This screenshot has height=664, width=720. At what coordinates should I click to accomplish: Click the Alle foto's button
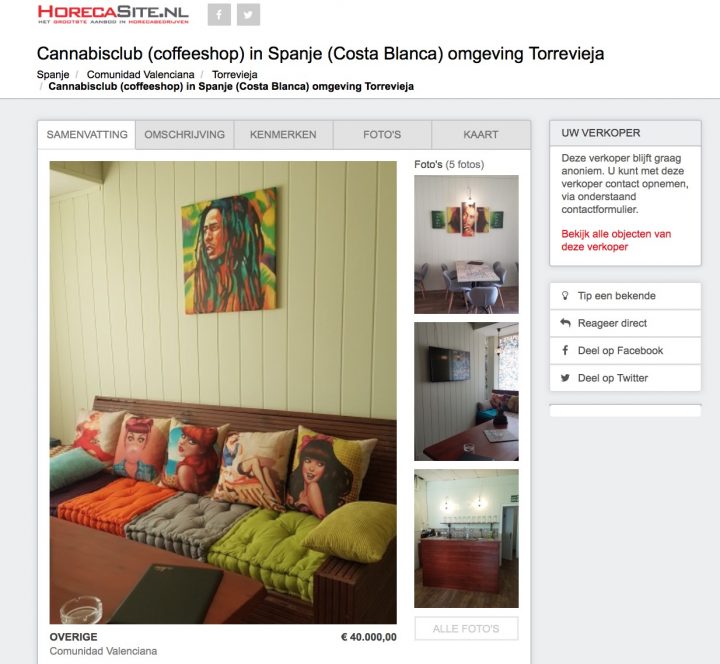466,629
